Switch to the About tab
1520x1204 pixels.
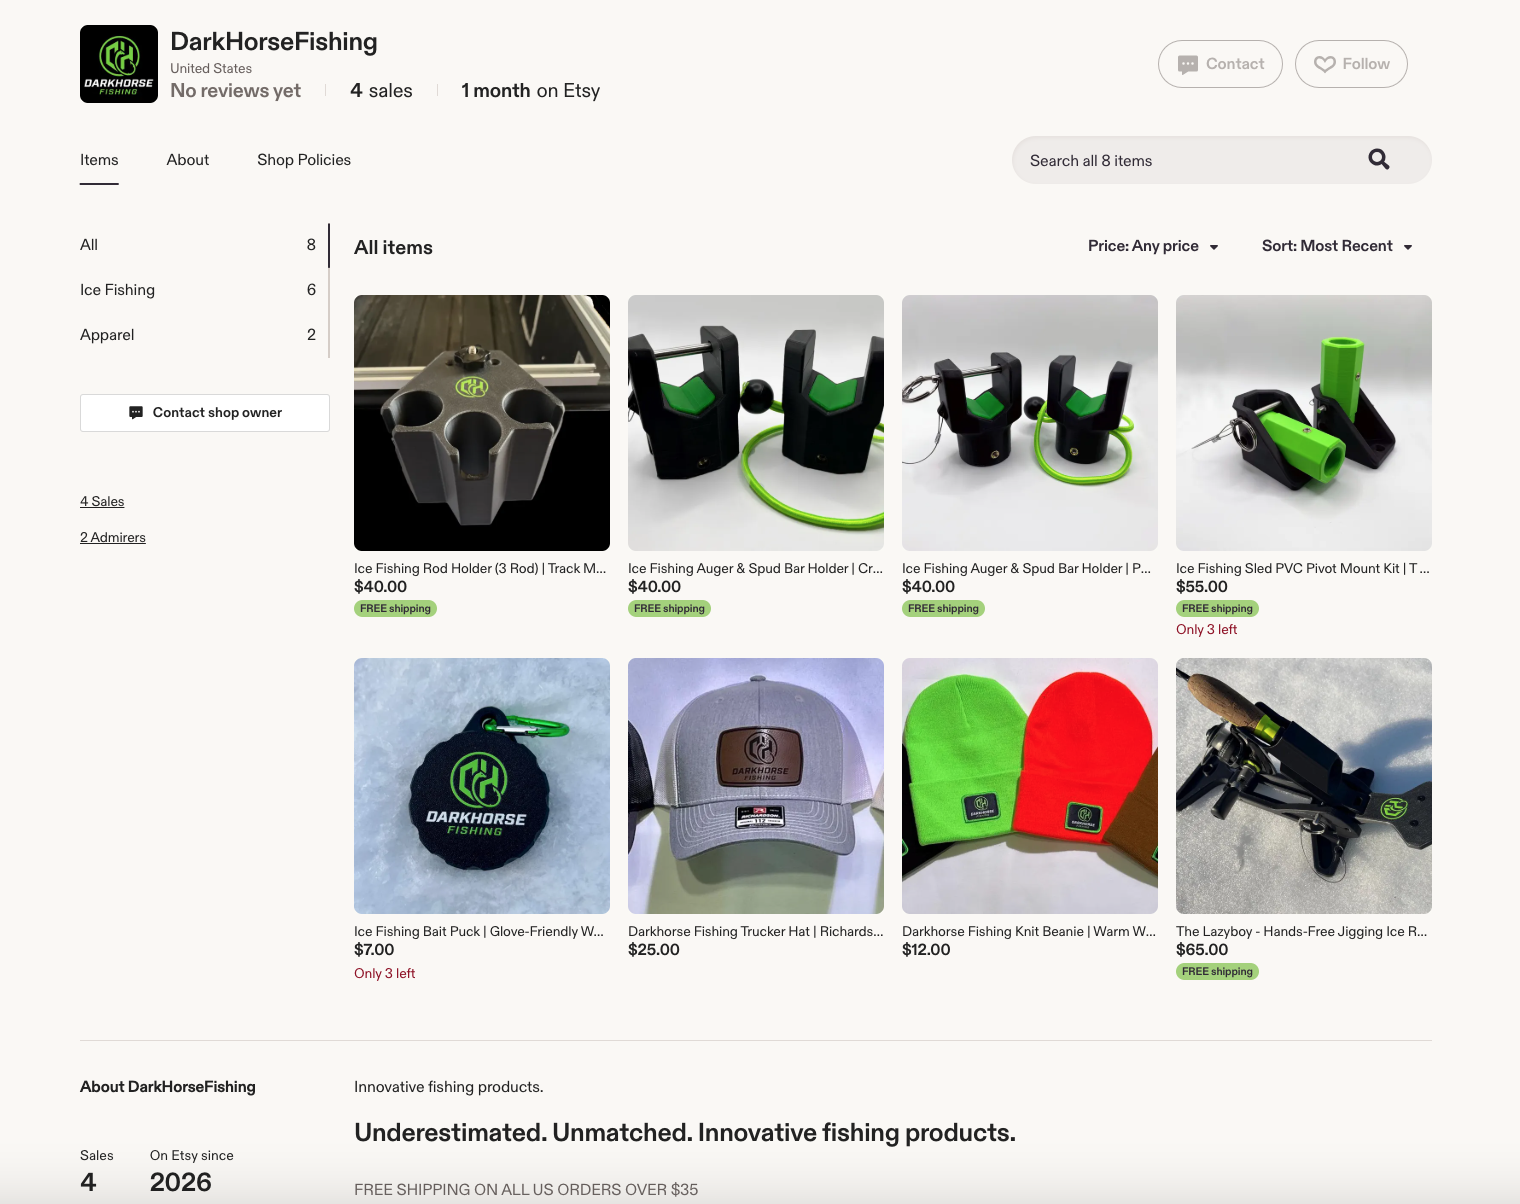(x=187, y=159)
